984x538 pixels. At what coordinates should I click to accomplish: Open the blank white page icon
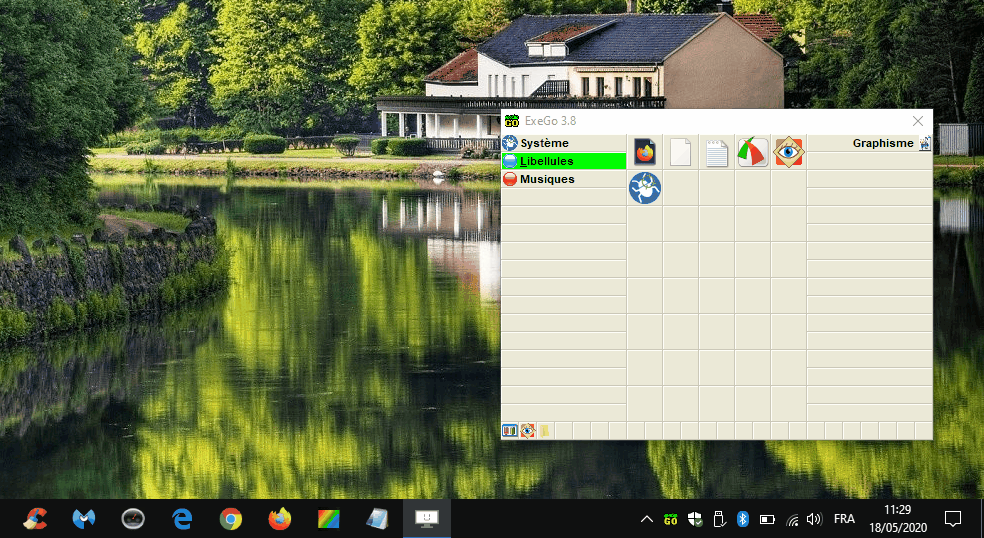point(680,152)
